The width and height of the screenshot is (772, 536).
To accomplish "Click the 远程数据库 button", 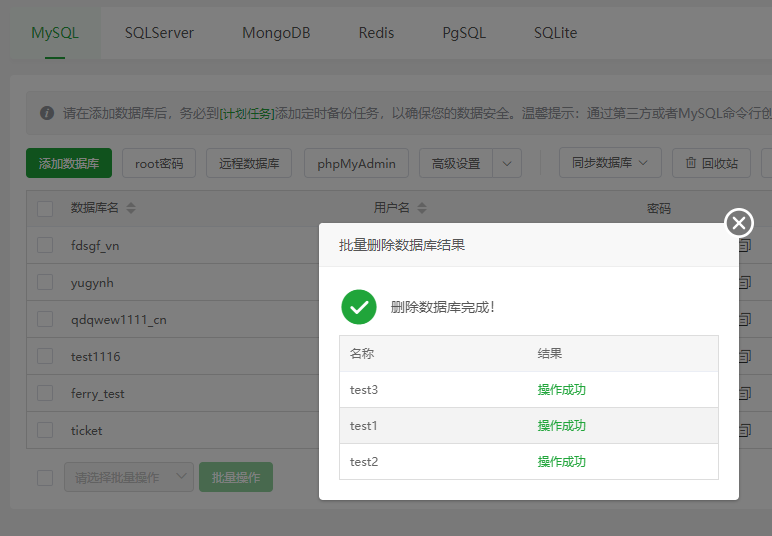I will tap(249, 163).
